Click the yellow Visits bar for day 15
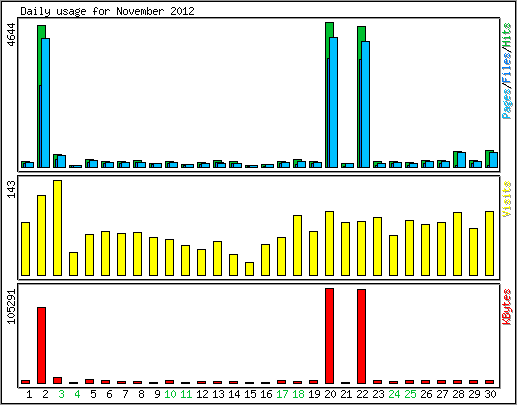The width and height of the screenshot is (517, 405). pyautogui.click(x=249, y=269)
